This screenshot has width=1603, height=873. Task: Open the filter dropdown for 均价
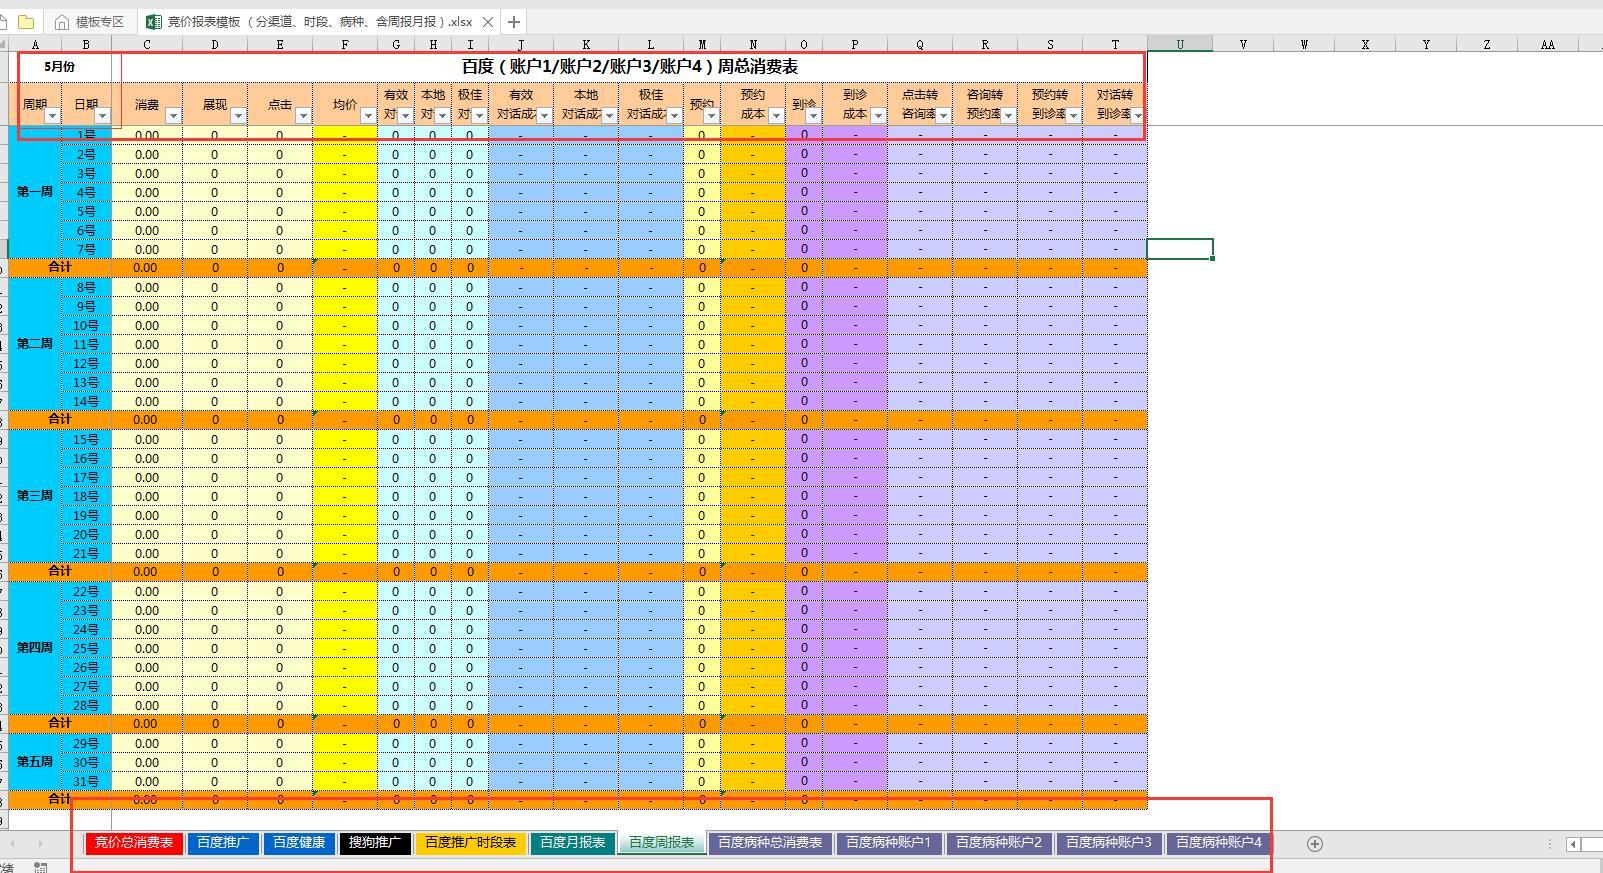(x=368, y=116)
